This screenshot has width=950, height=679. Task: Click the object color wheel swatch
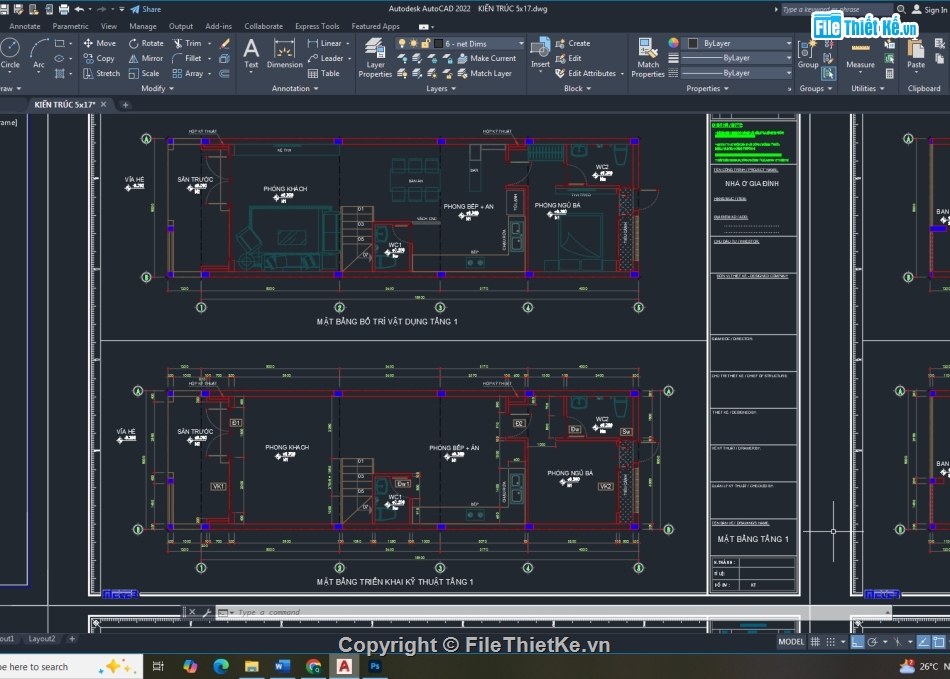pos(673,43)
